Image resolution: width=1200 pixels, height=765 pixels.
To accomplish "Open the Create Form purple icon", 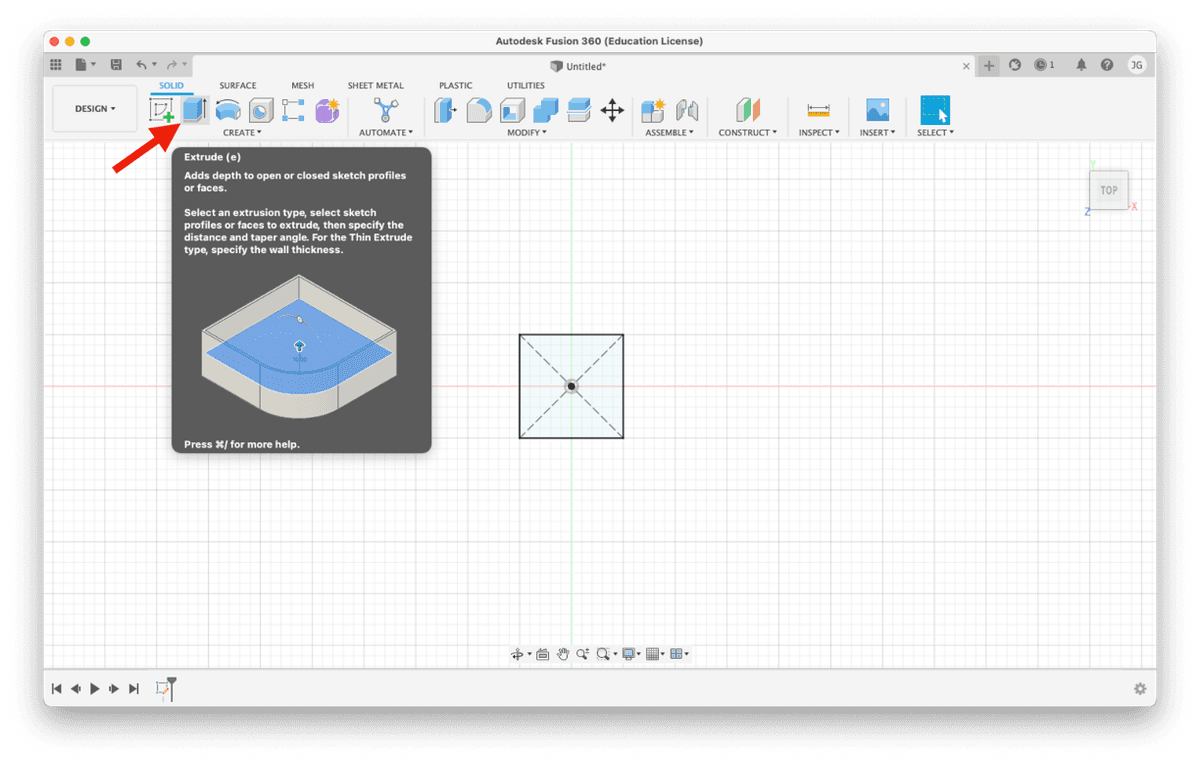I will (x=327, y=110).
